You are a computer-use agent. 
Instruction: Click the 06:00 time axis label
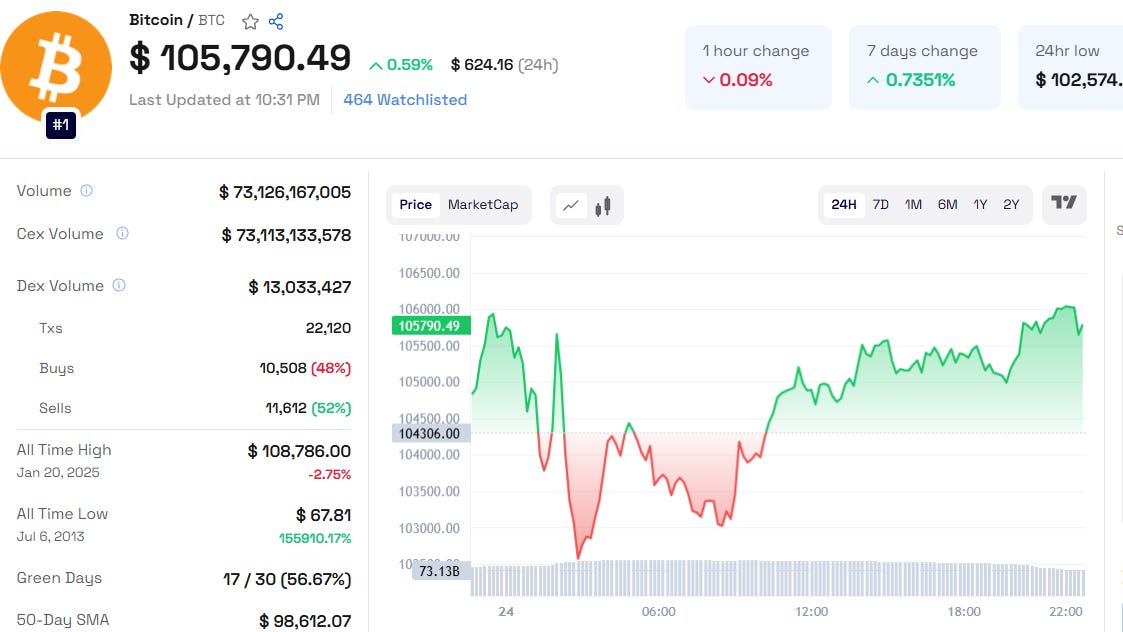point(658,611)
